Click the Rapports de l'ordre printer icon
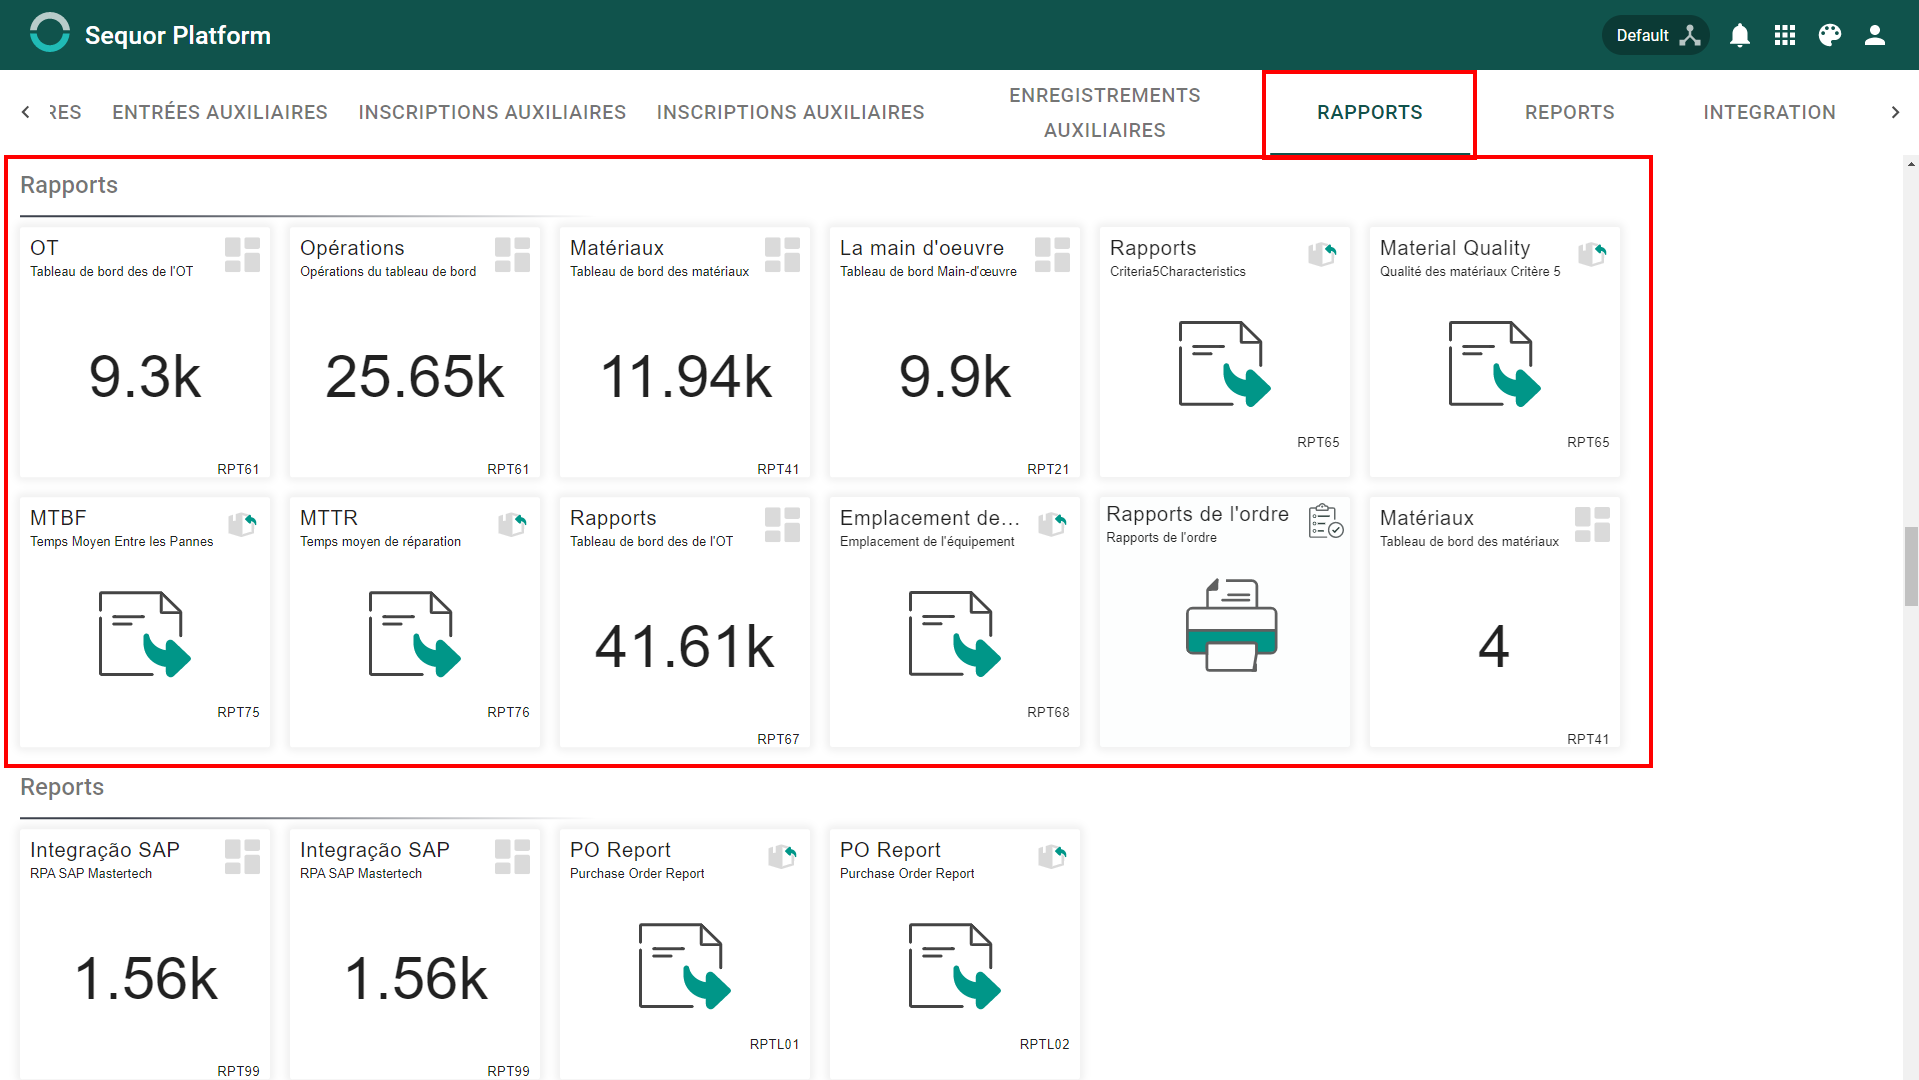 coord(1231,625)
